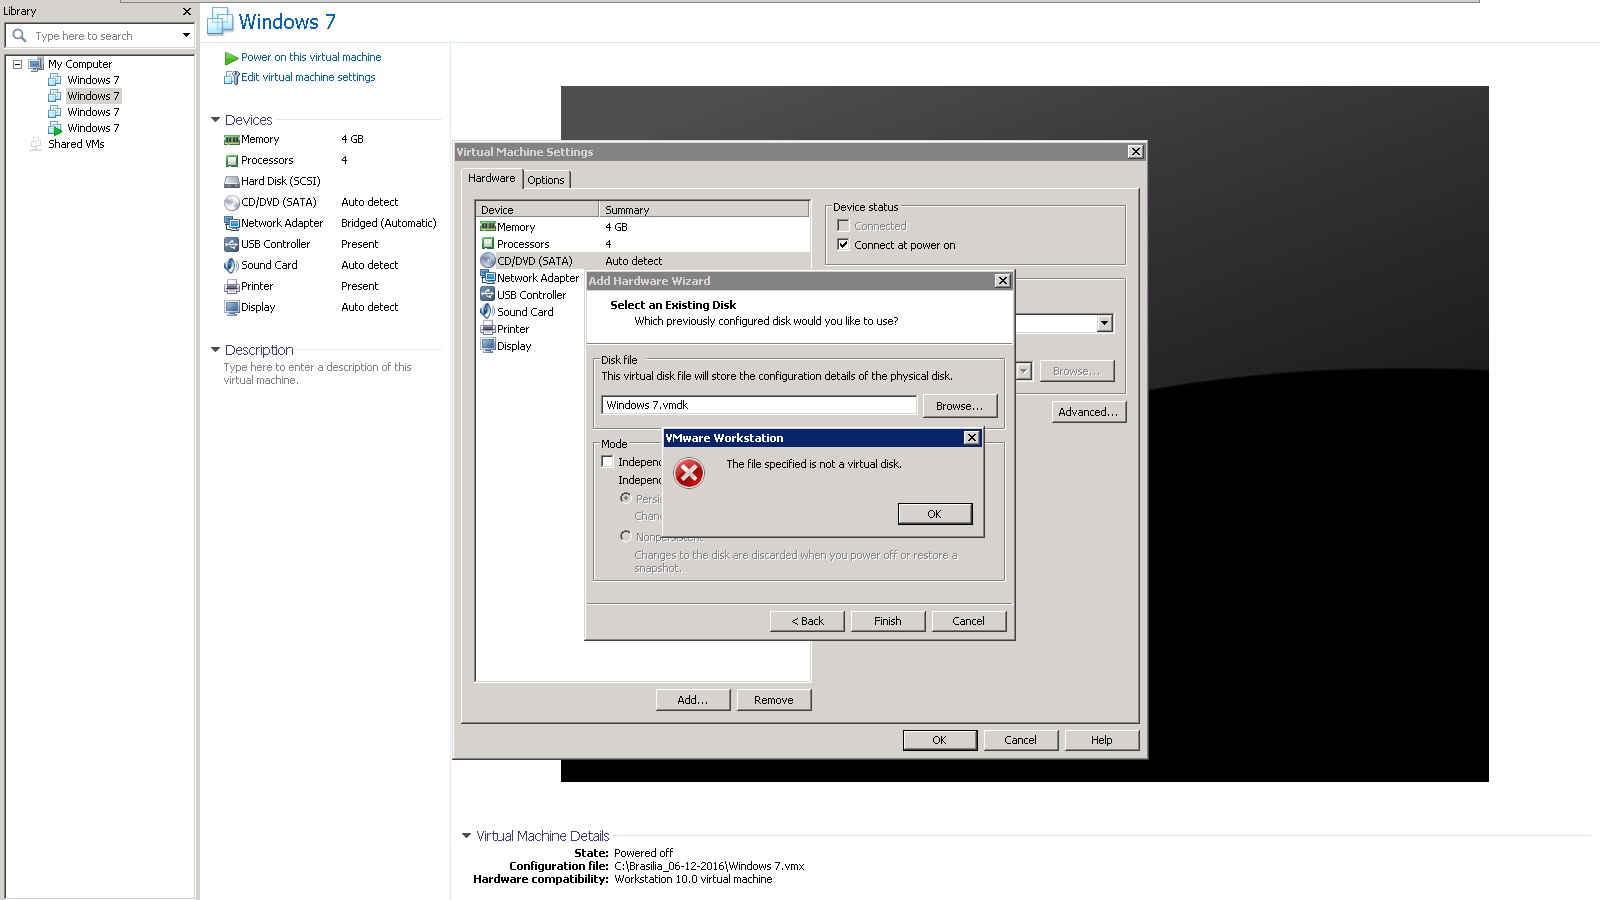Click Power on this virtual machine

point(311,57)
